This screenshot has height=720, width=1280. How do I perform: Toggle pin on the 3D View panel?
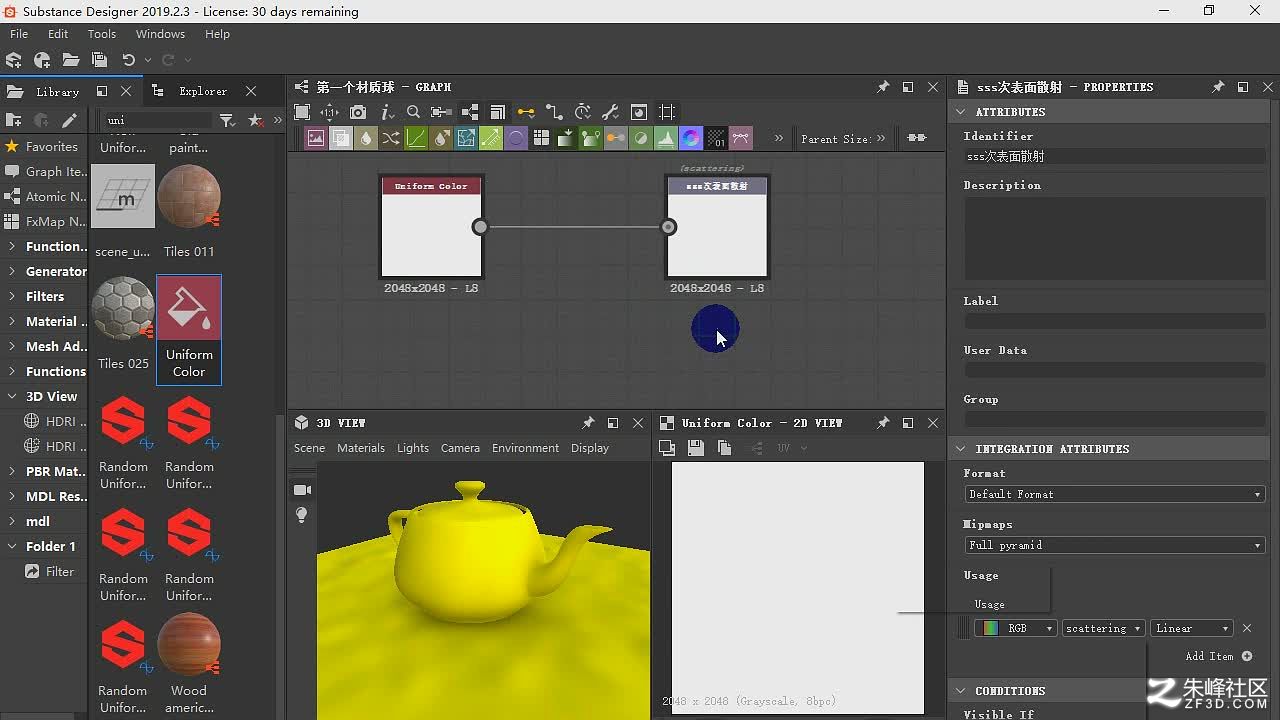pos(588,423)
